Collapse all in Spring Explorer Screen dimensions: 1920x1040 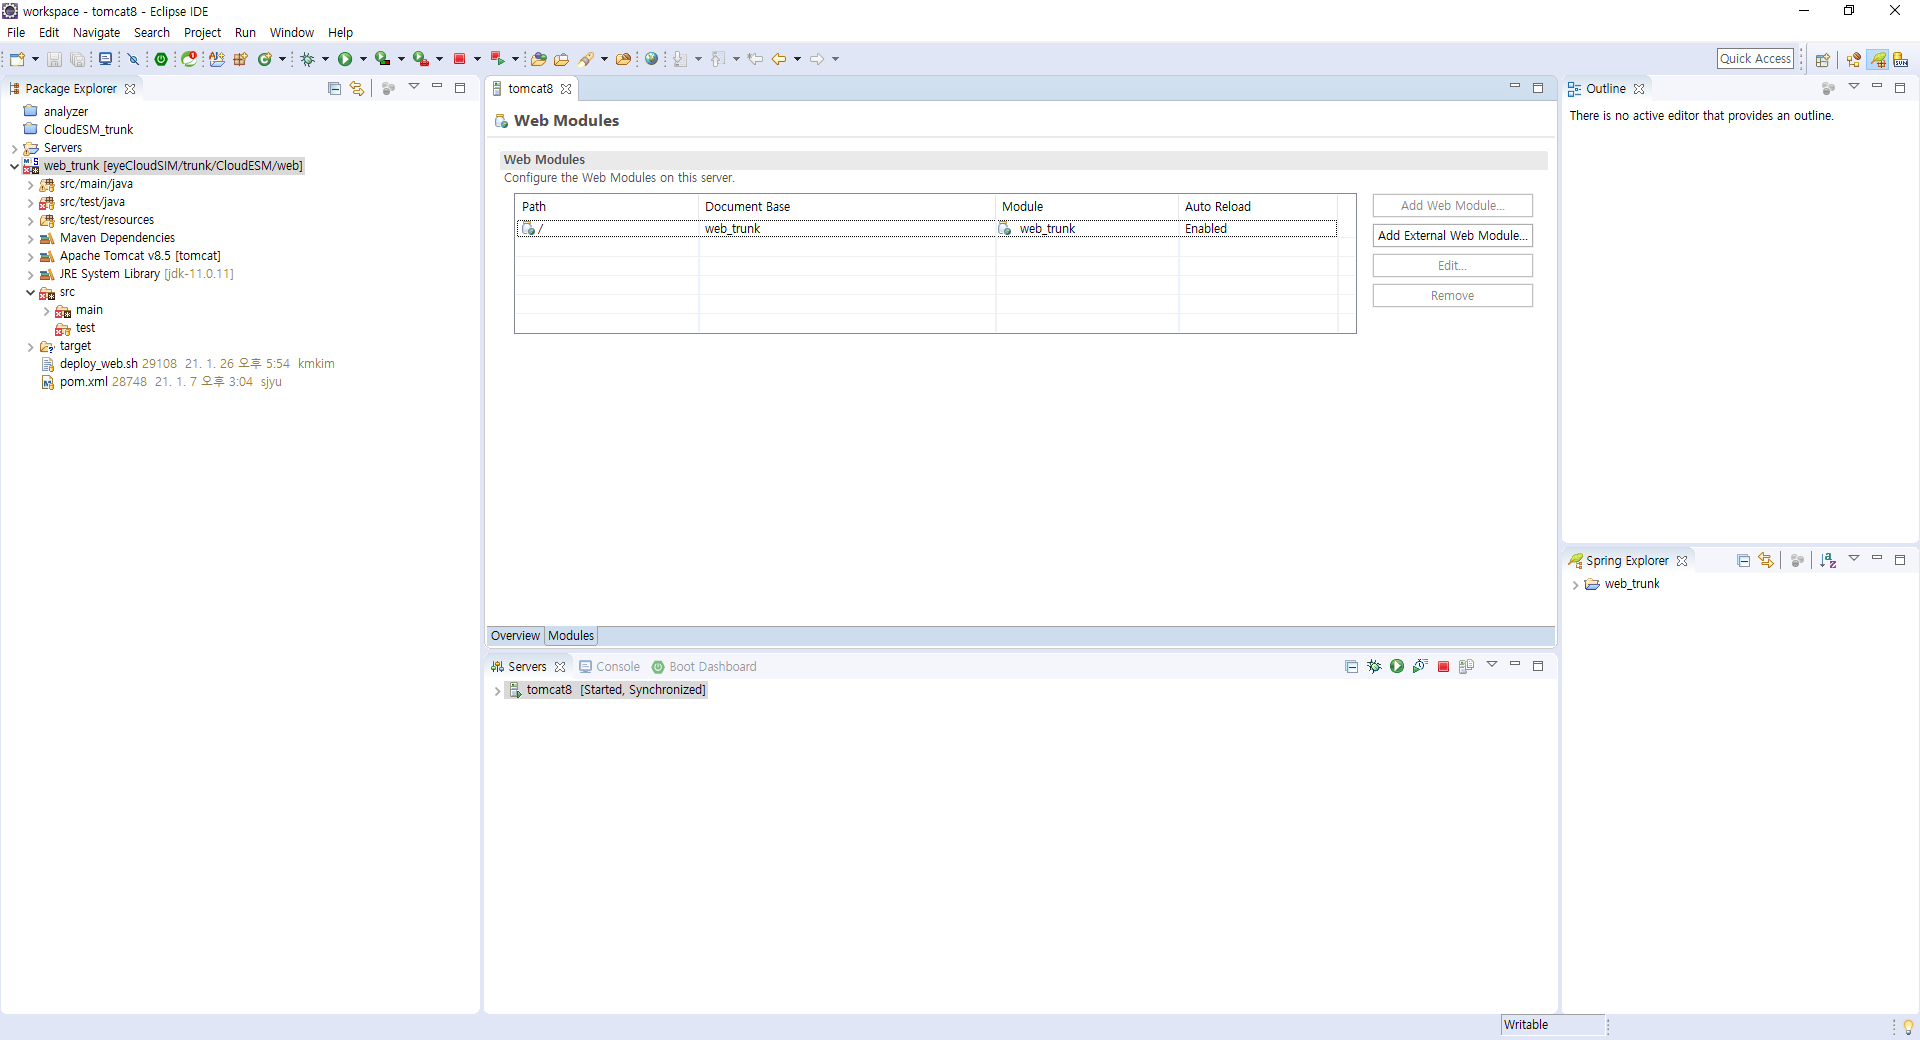click(1743, 561)
